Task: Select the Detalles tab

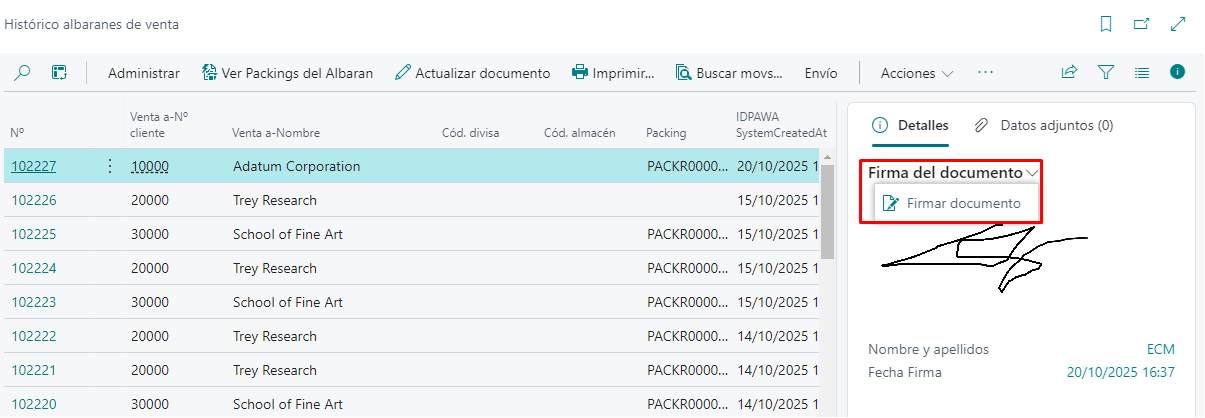Action: [910, 125]
